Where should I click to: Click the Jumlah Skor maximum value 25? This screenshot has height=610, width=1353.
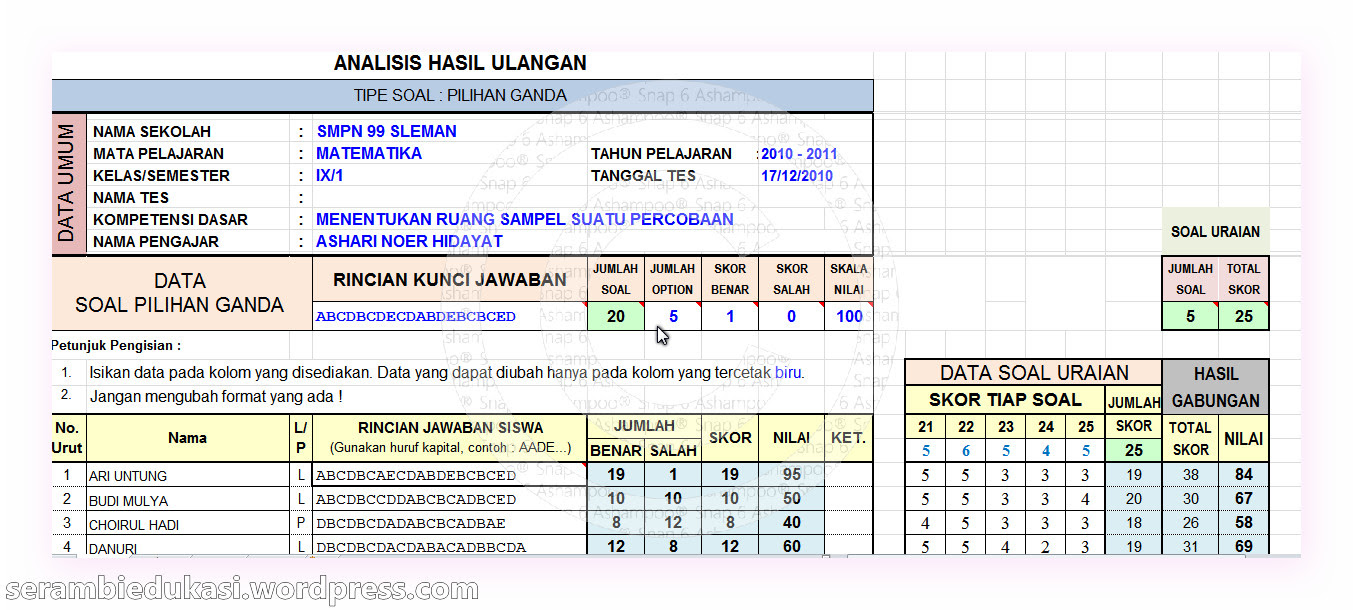1134,450
